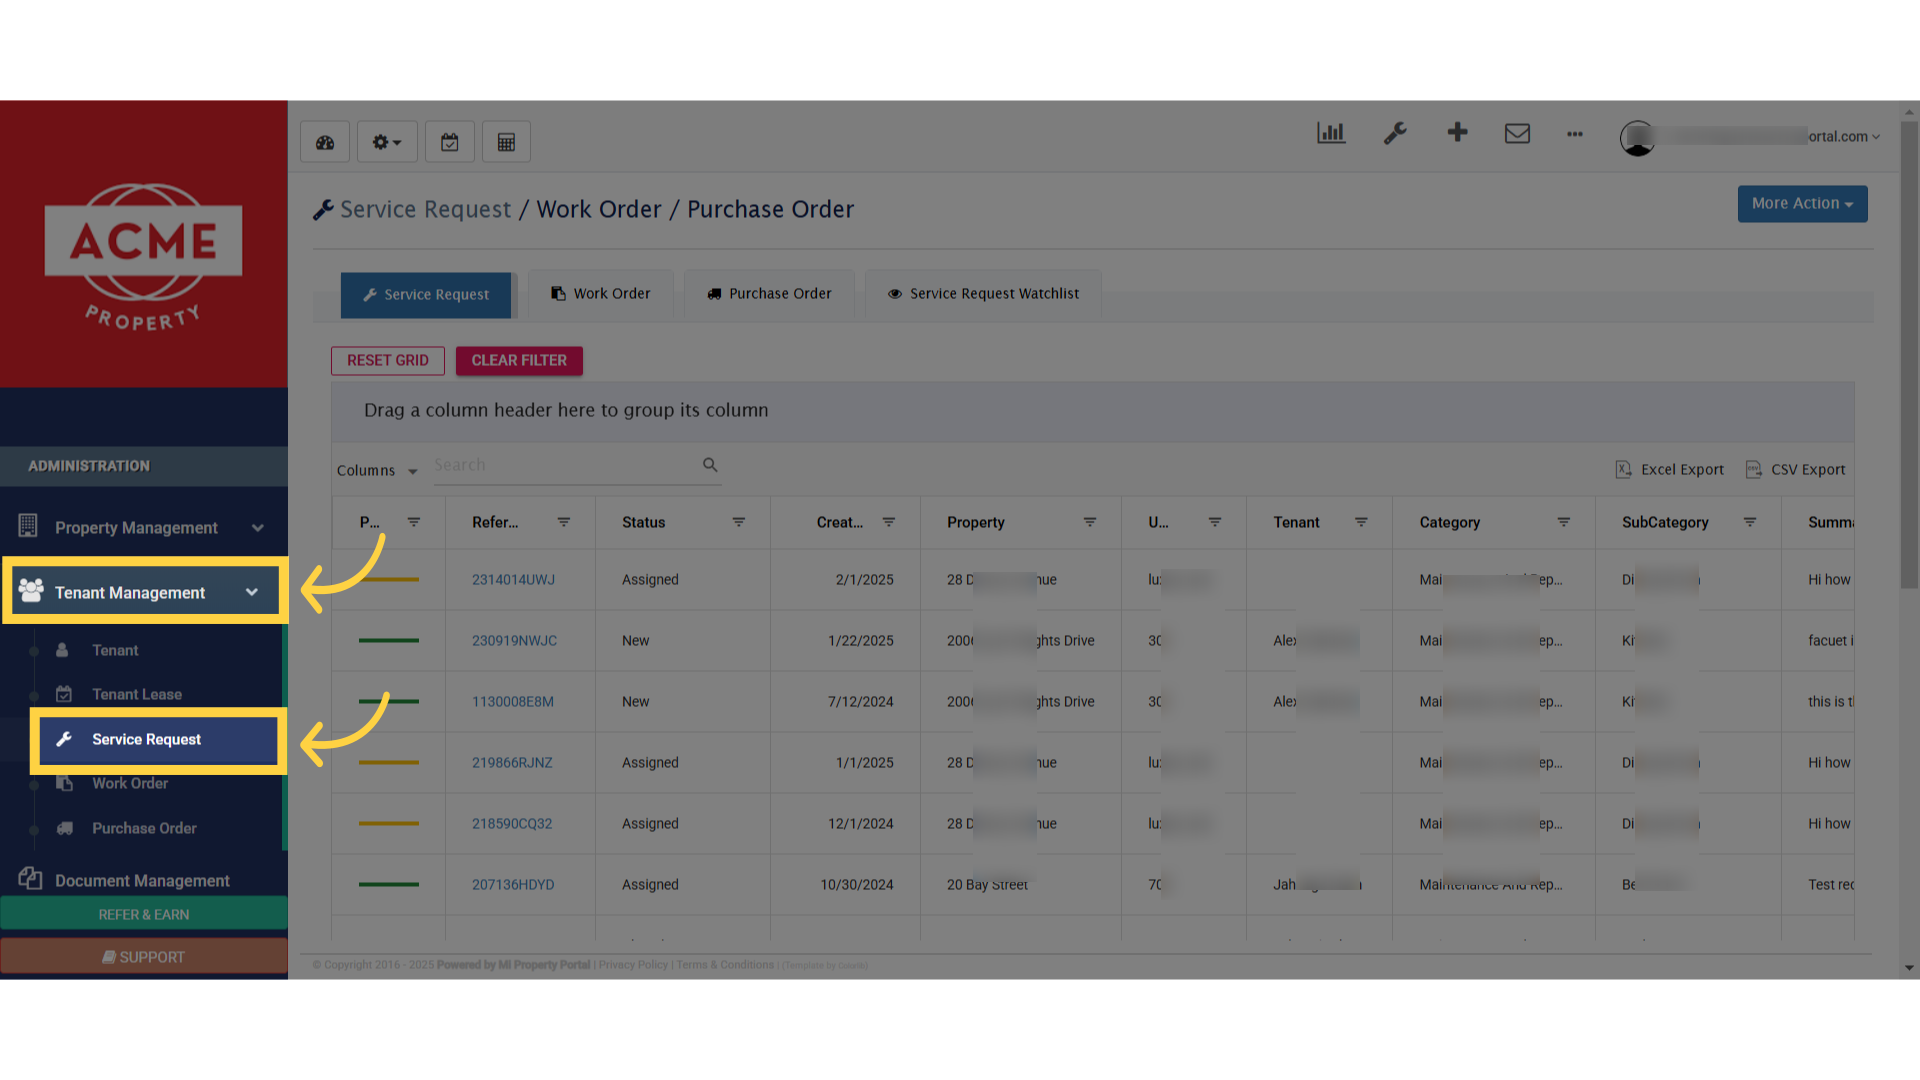The height and width of the screenshot is (1080, 1920).
Task: Open the envelope mail icon
Action: 1517,133
